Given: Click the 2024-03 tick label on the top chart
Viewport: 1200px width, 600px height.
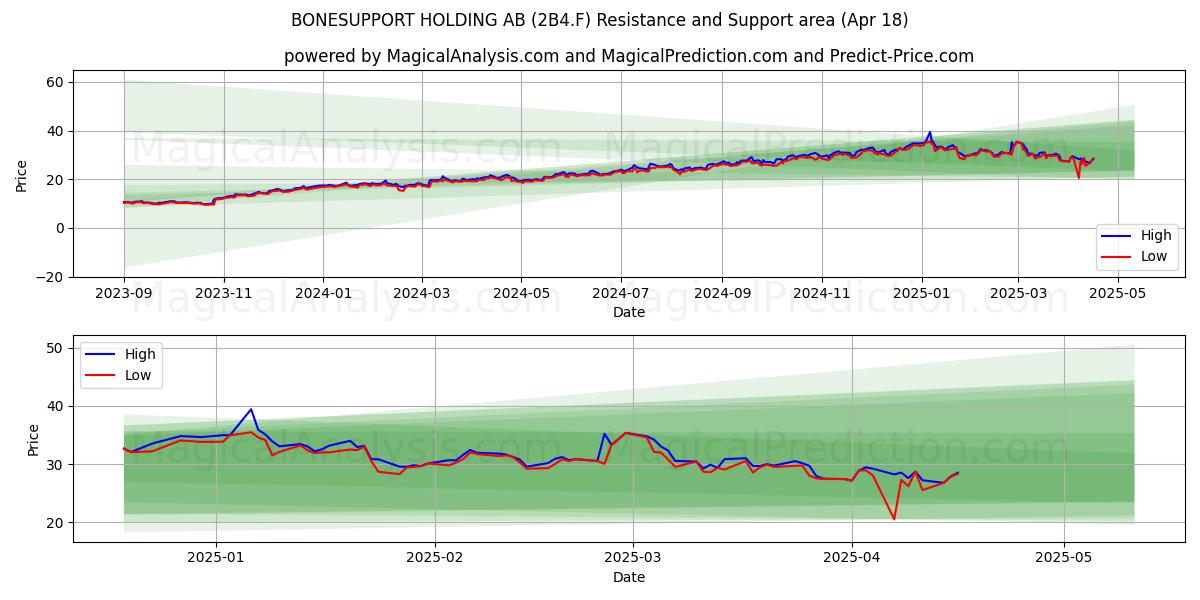Looking at the screenshot, I should [x=421, y=295].
